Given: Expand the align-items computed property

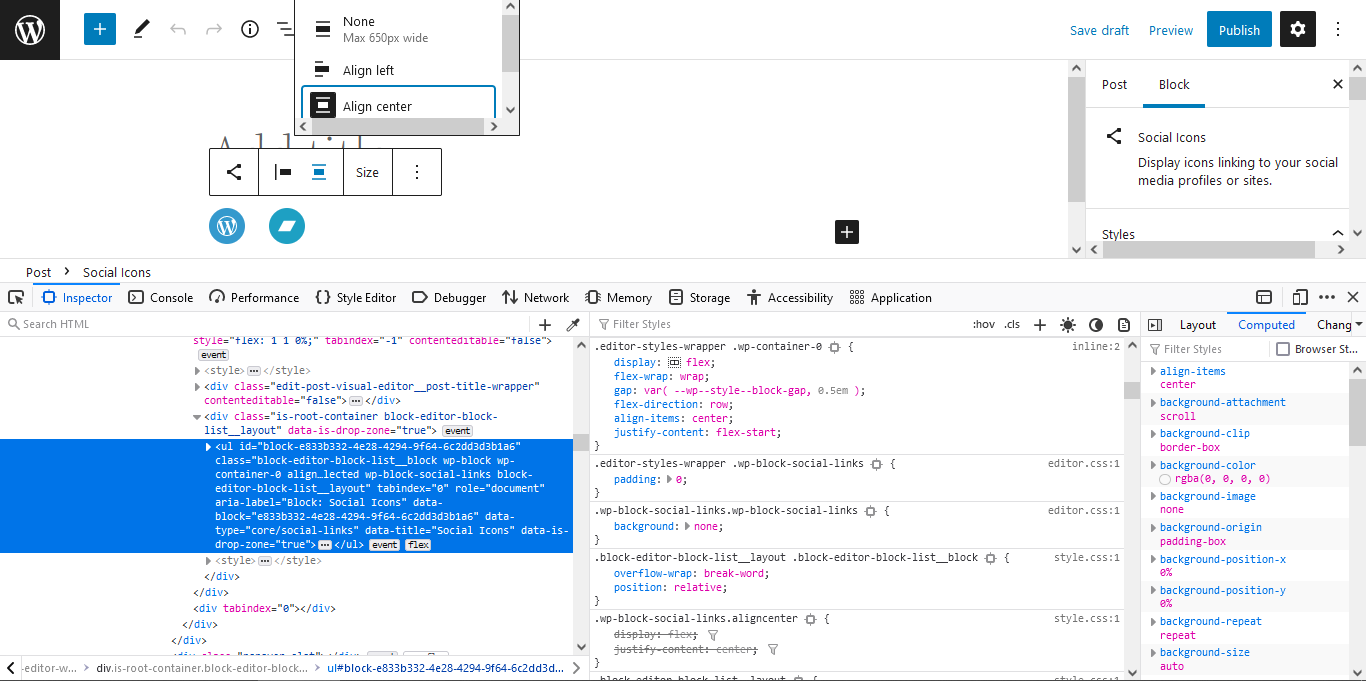Looking at the screenshot, I should pos(1153,371).
